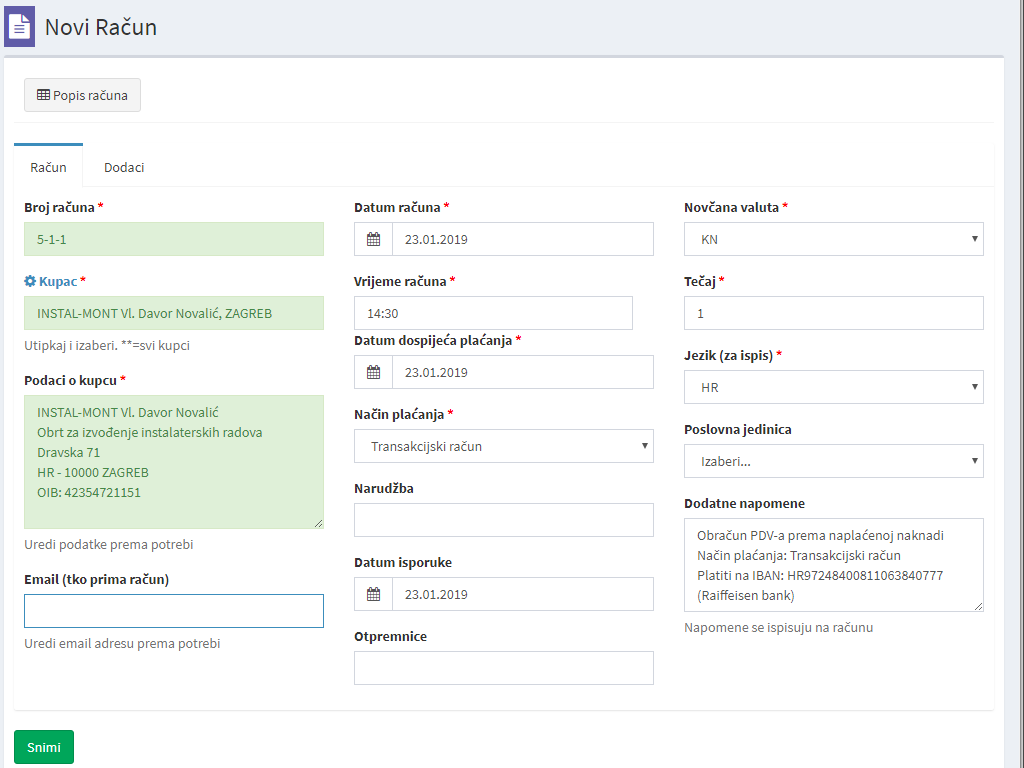Open calendar icon for Datum dospijeća plaćanja
Viewport: 1024px width, 768px height.
374,373
